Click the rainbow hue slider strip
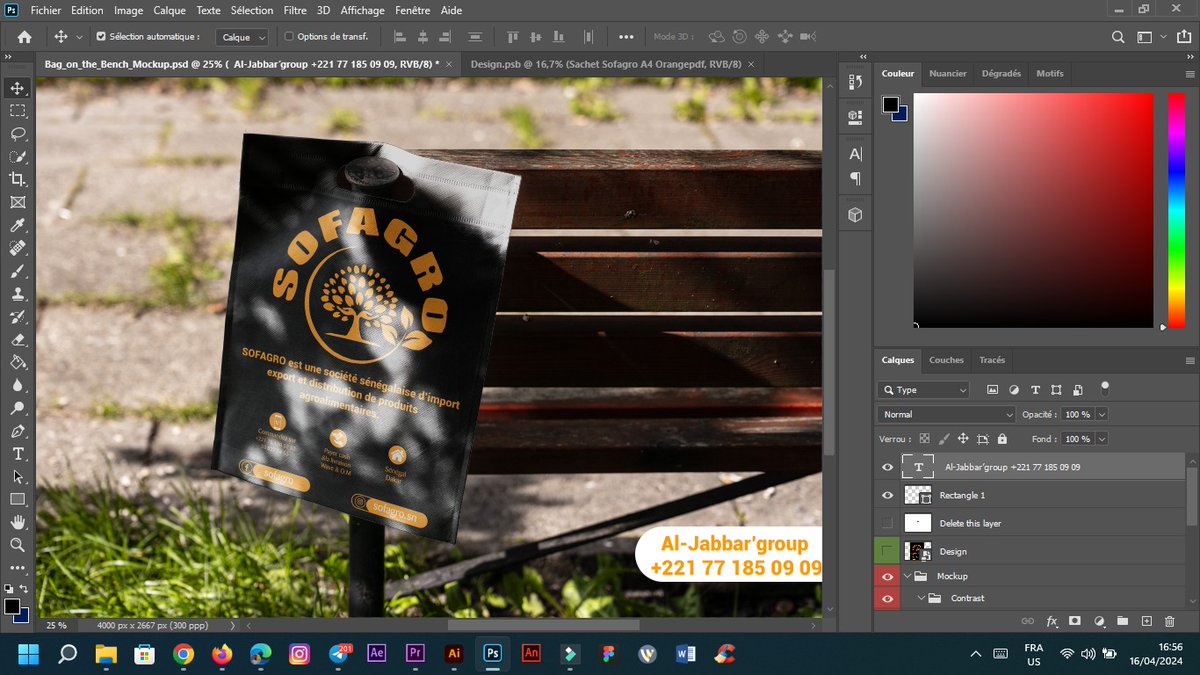1200x675 pixels. click(x=1176, y=209)
